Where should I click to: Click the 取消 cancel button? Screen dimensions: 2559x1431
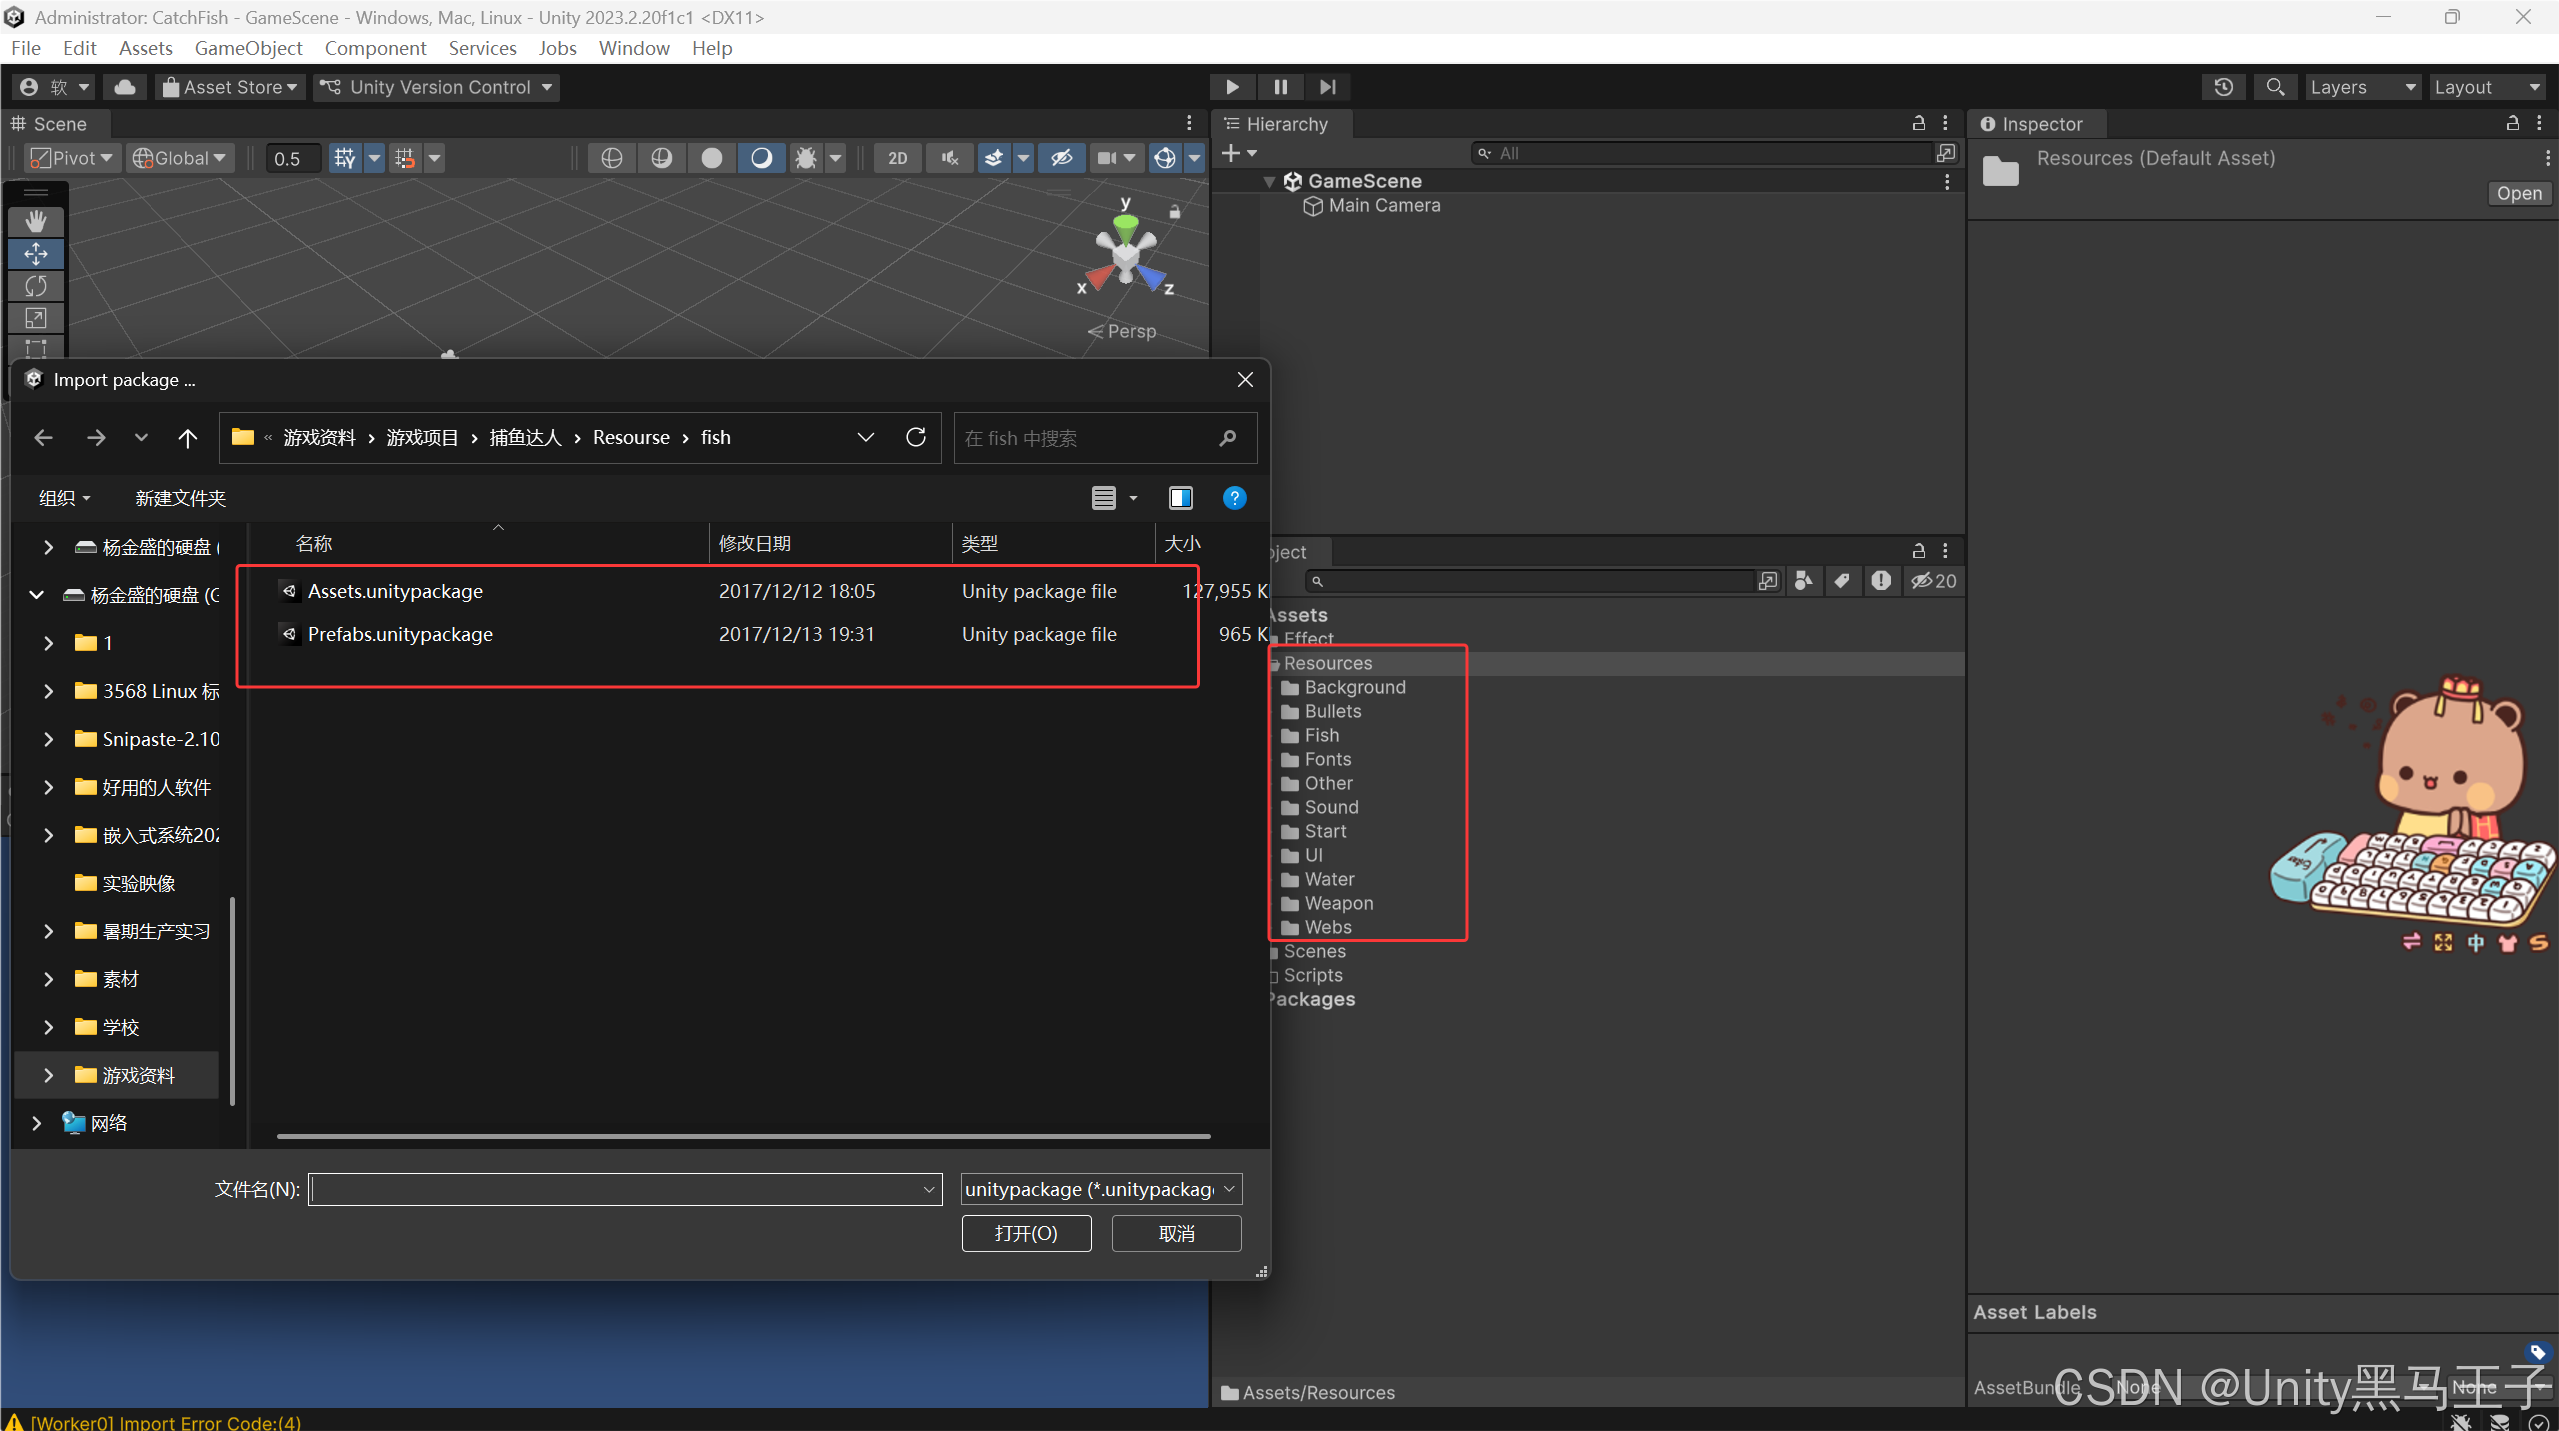point(1176,1233)
